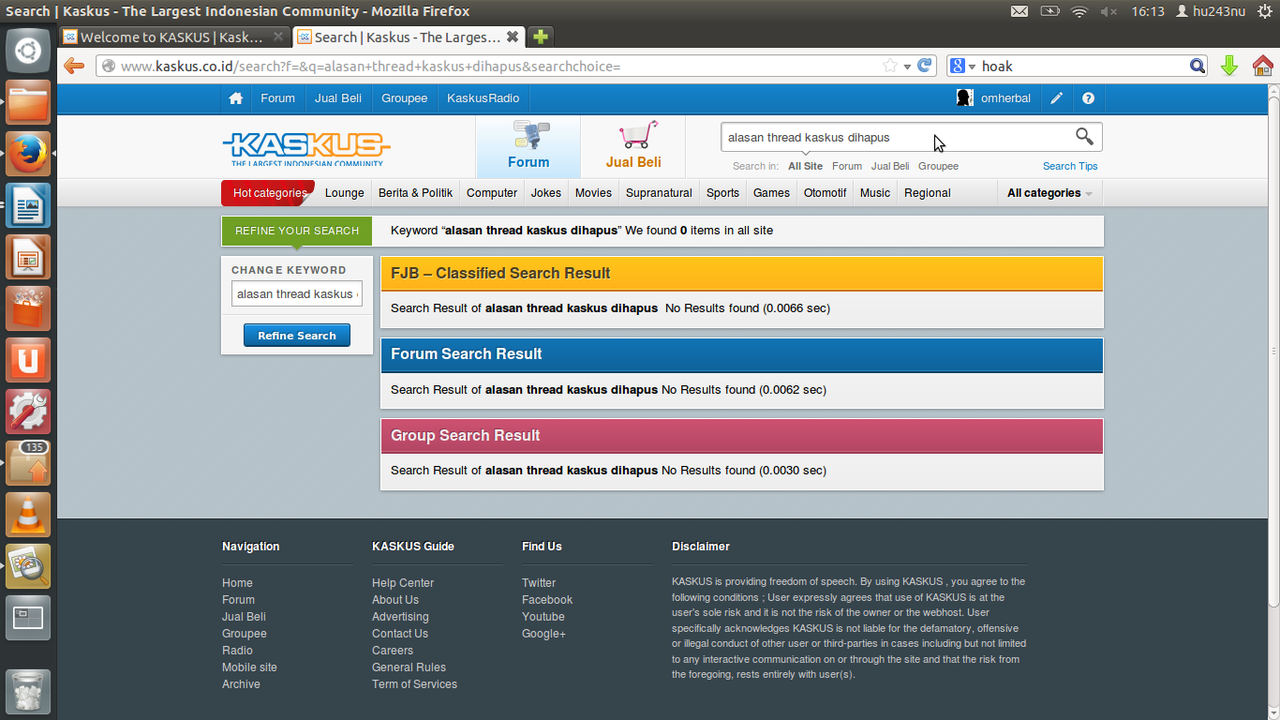The width and height of the screenshot is (1280, 720).
Task: Click the magnifier in Firefox search bar
Action: [x=1197, y=66]
